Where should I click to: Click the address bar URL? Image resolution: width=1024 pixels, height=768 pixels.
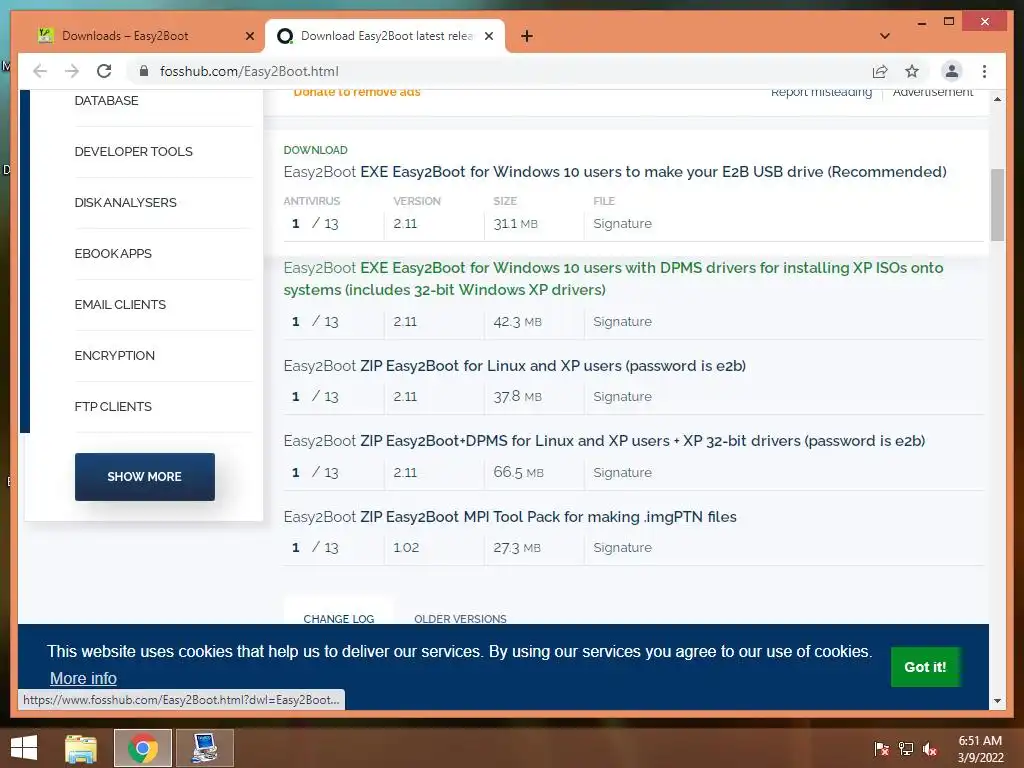[x=249, y=71]
